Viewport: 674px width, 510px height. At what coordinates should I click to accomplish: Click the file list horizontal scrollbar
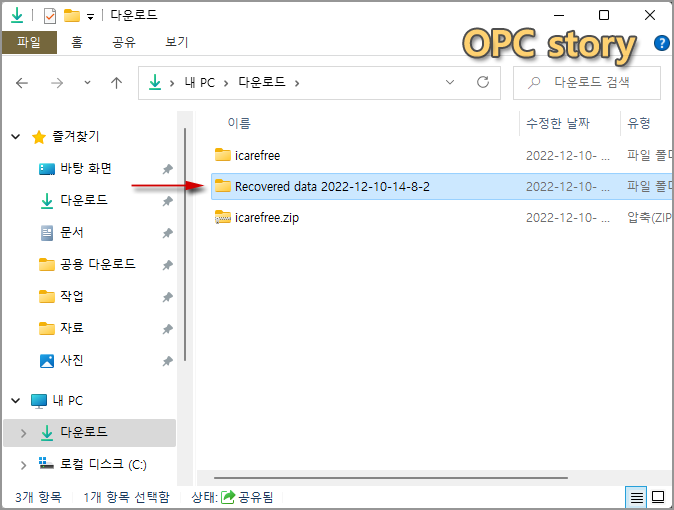[x=391, y=478]
